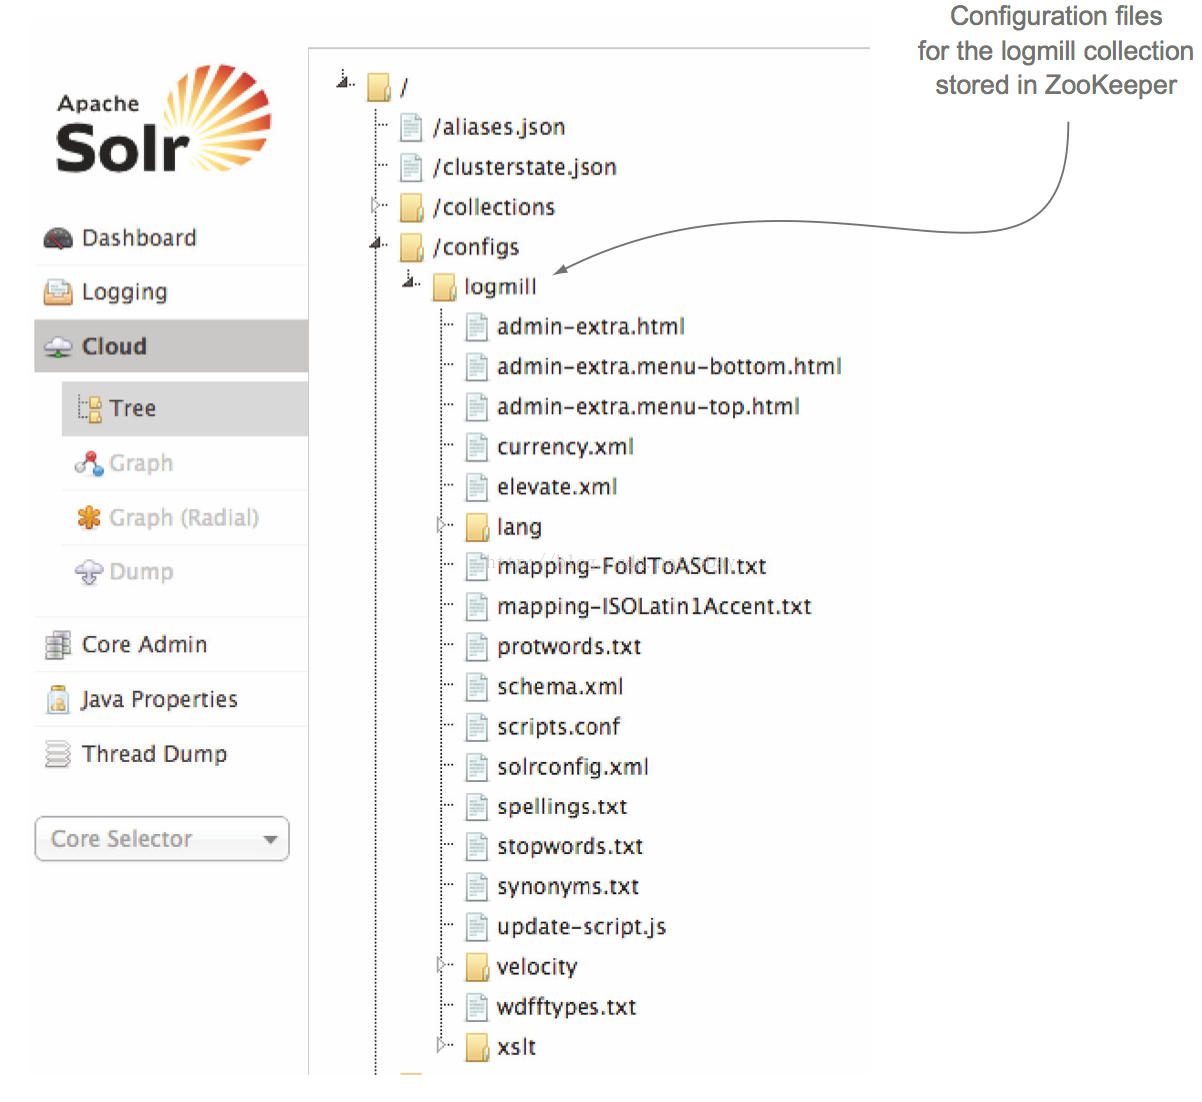Select /clusterstate.json in tree
The image size is (1202, 1102).
(525, 168)
